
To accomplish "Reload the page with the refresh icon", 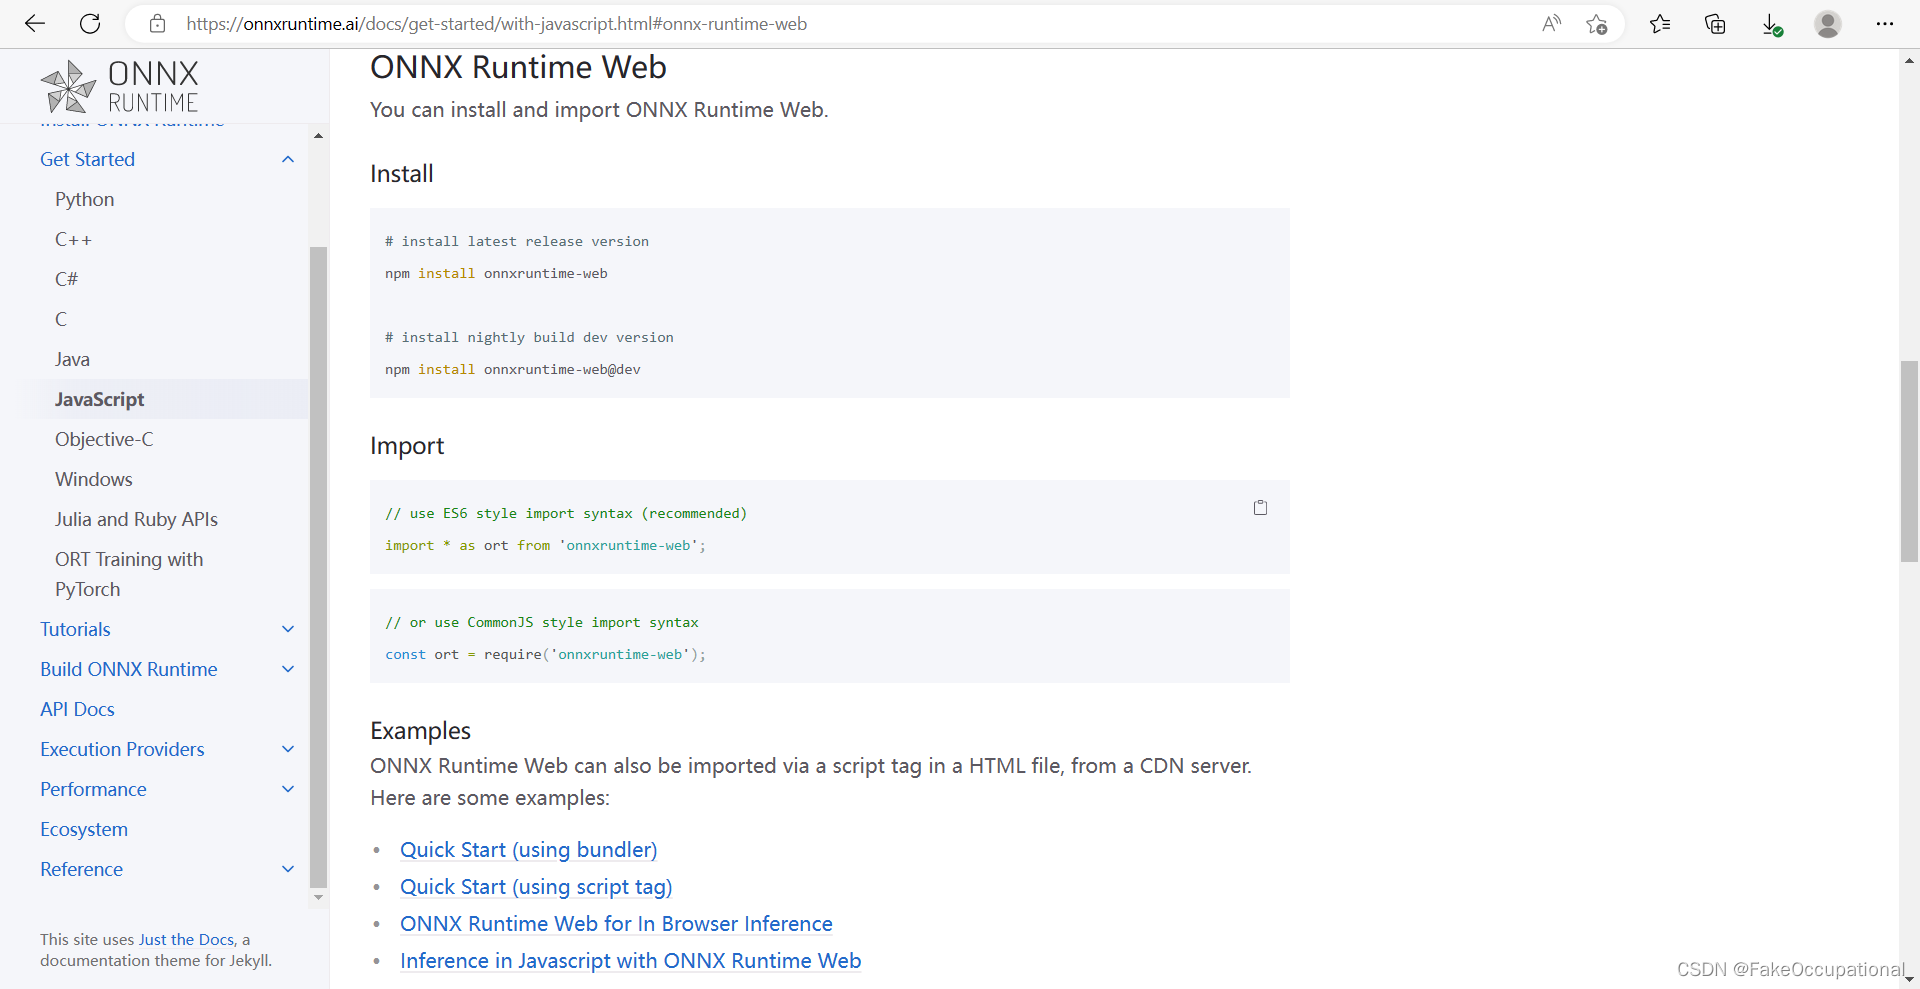I will pyautogui.click(x=90, y=24).
